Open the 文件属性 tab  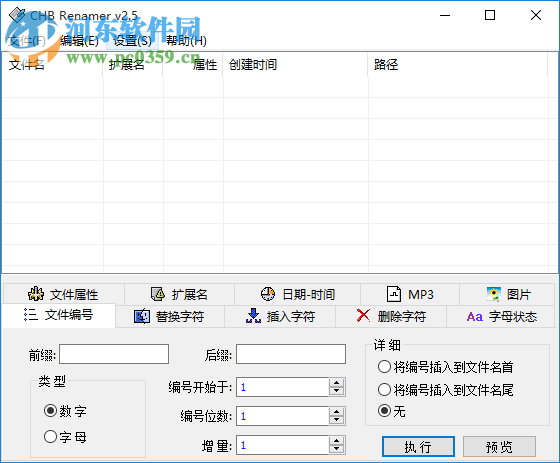coord(64,294)
